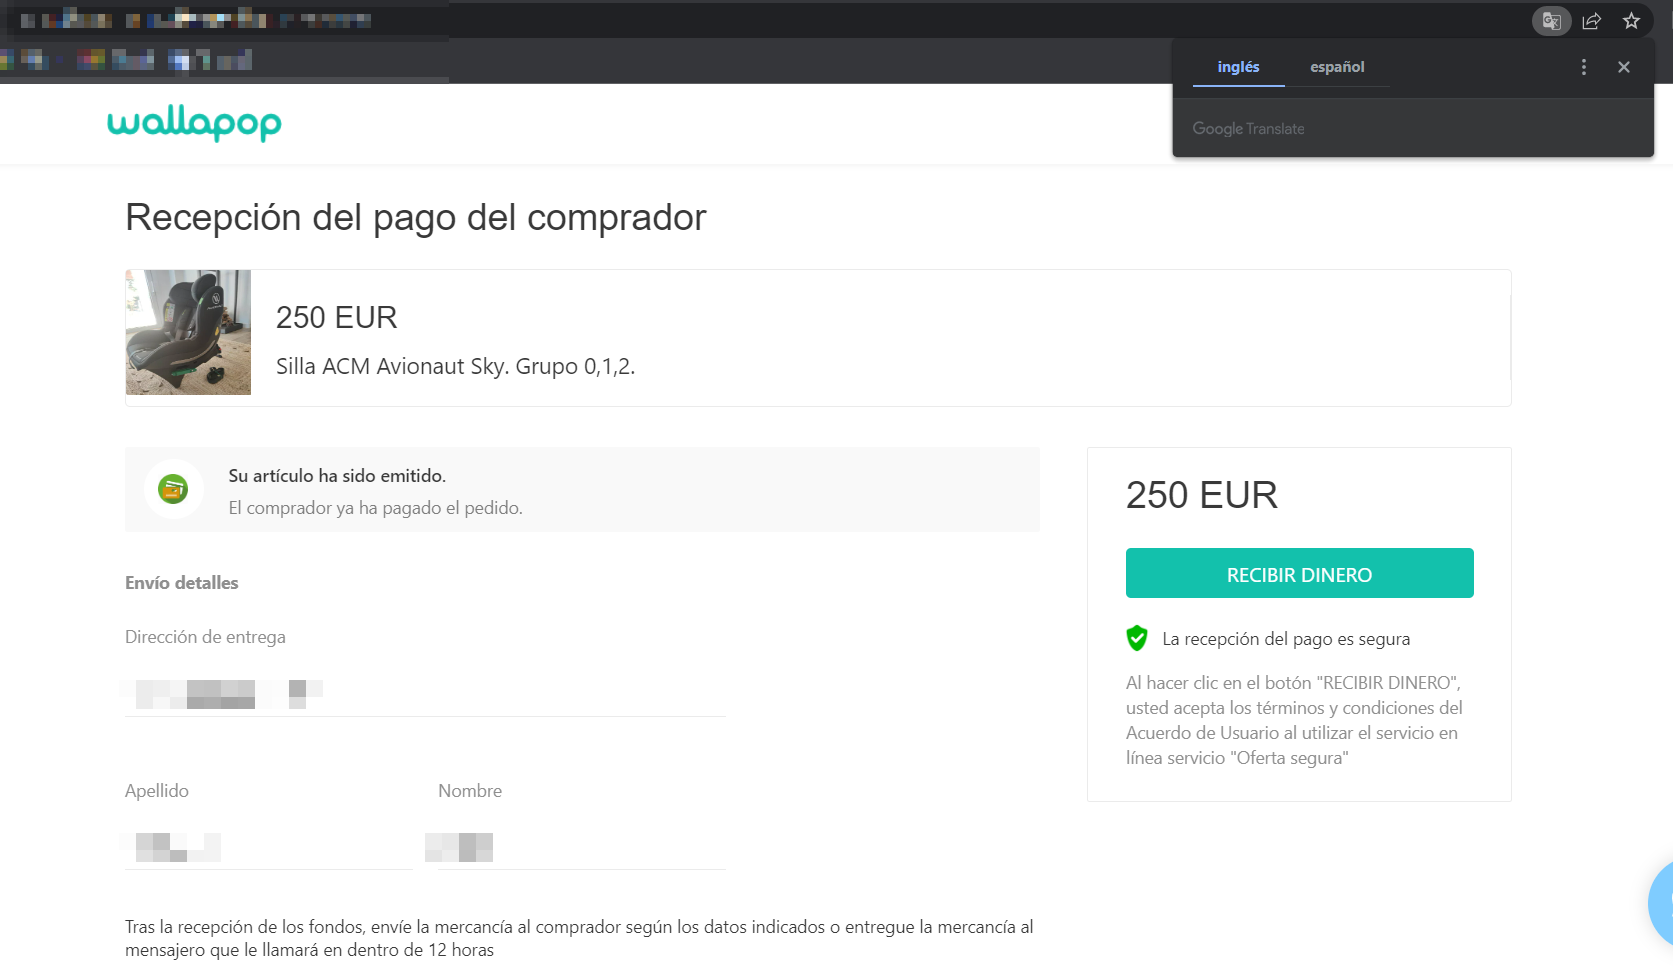Select the español tab in translate popup
The width and height of the screenshot is (1673, 973).
pos(1337,67)
